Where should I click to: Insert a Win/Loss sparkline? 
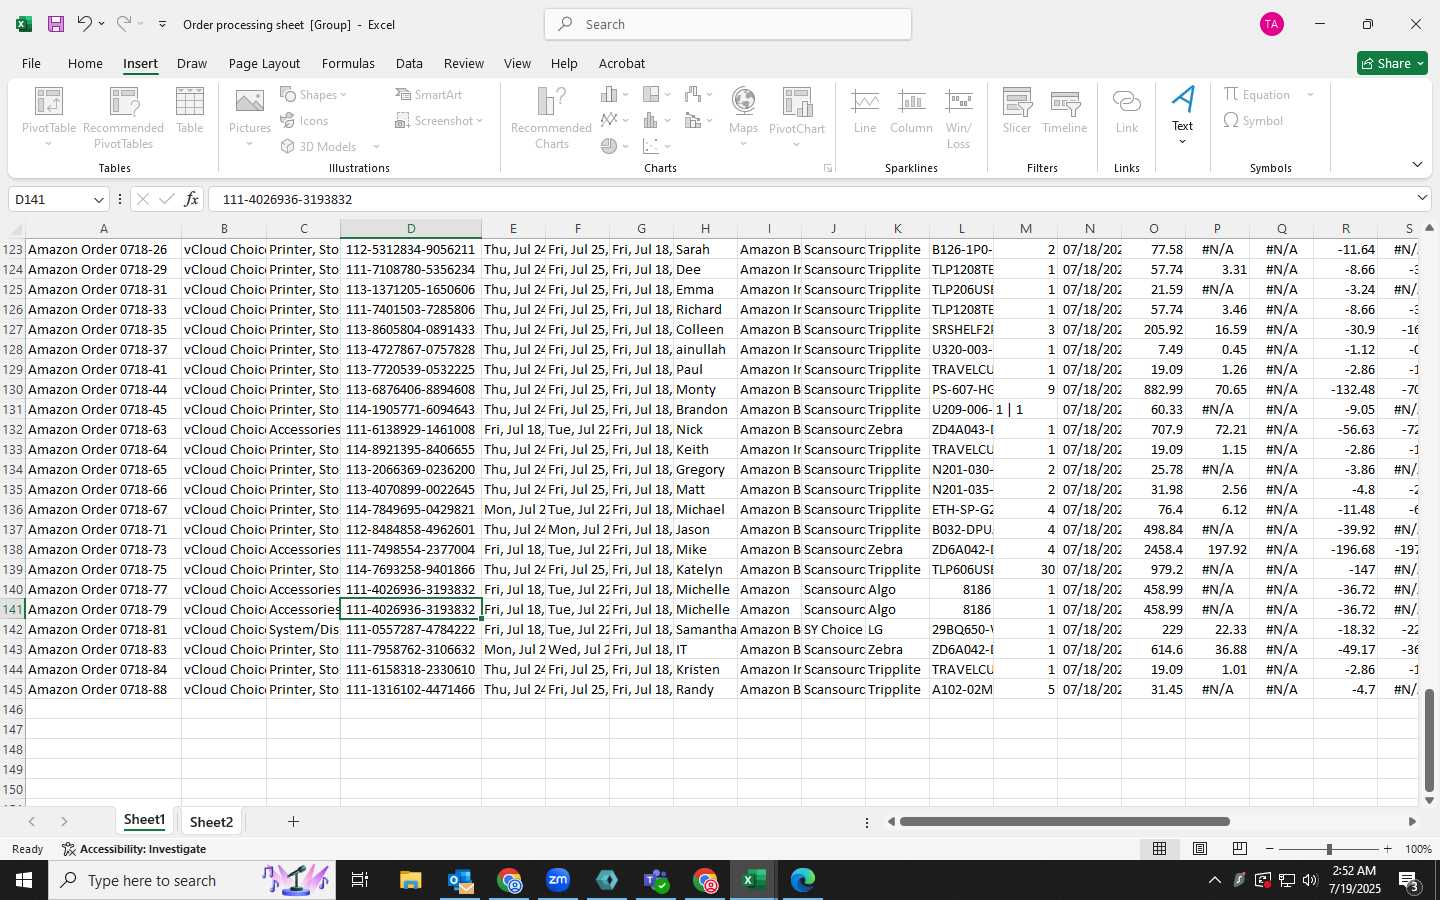[x=958, y=118]
